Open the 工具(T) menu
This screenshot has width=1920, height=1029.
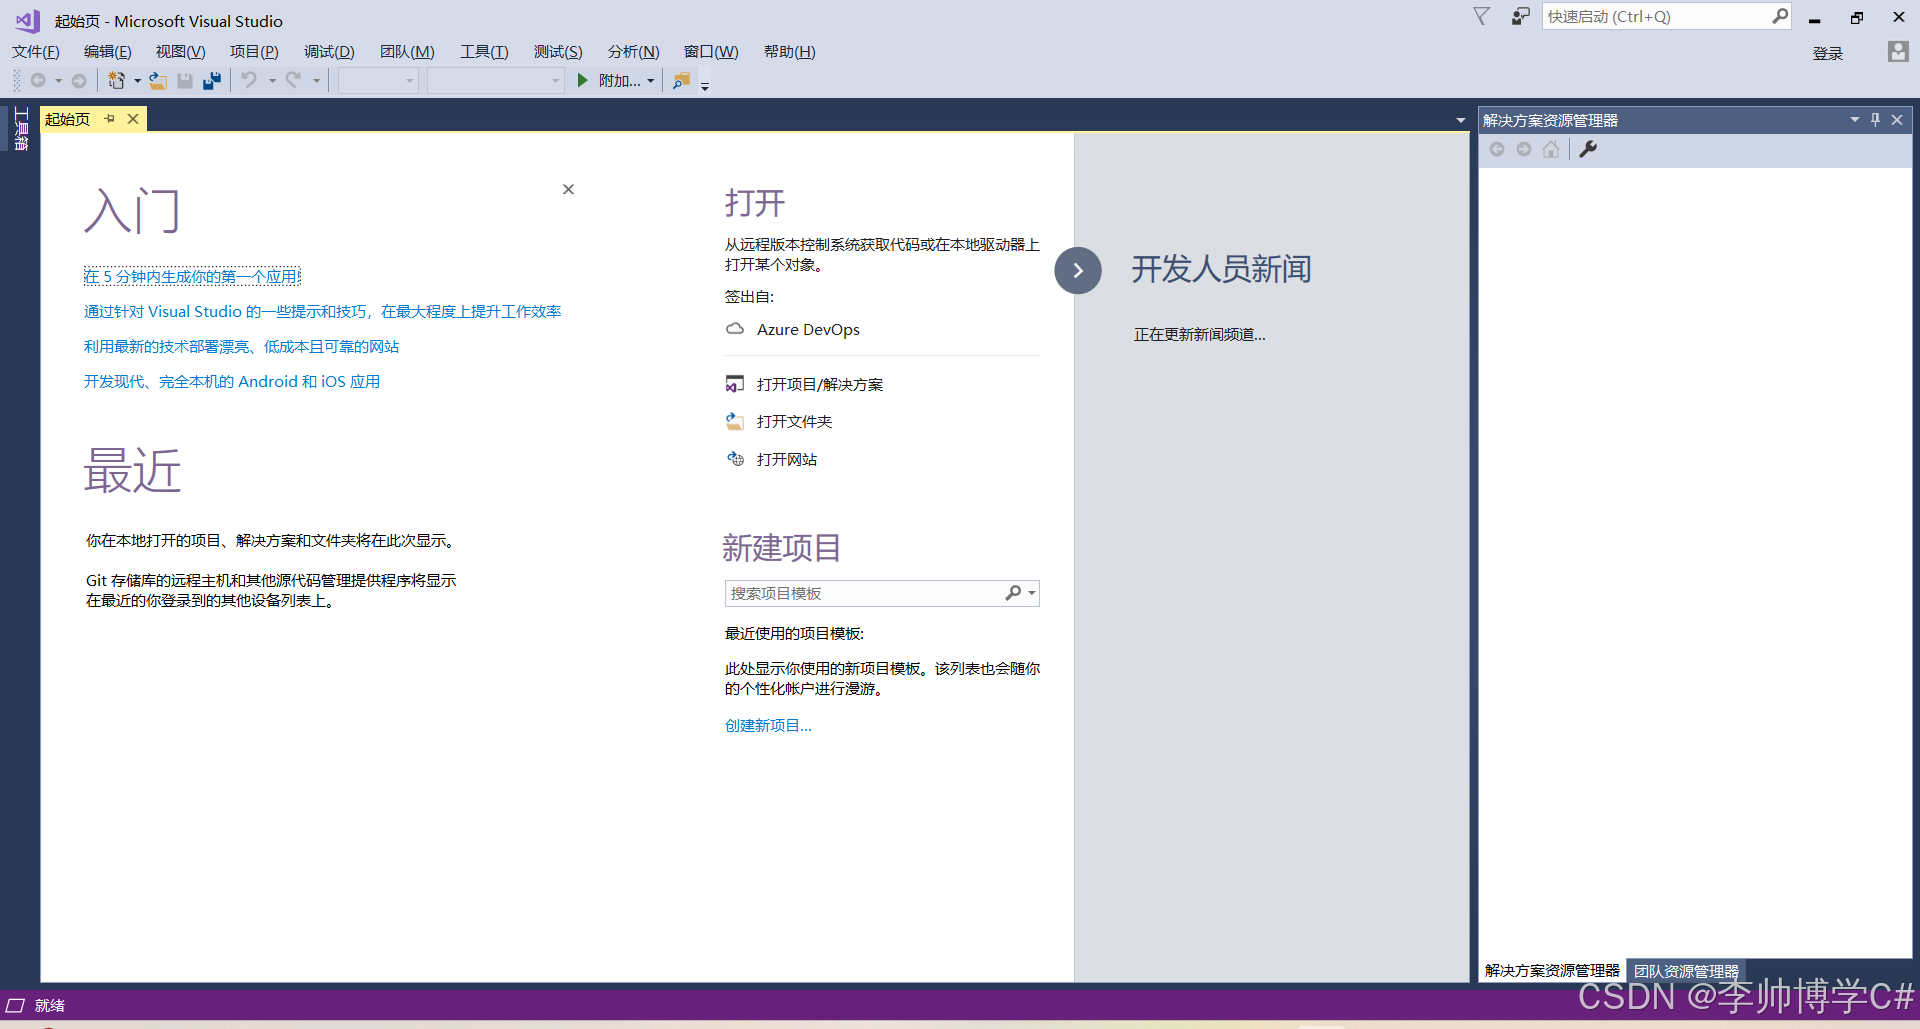(x=484, y=52)
